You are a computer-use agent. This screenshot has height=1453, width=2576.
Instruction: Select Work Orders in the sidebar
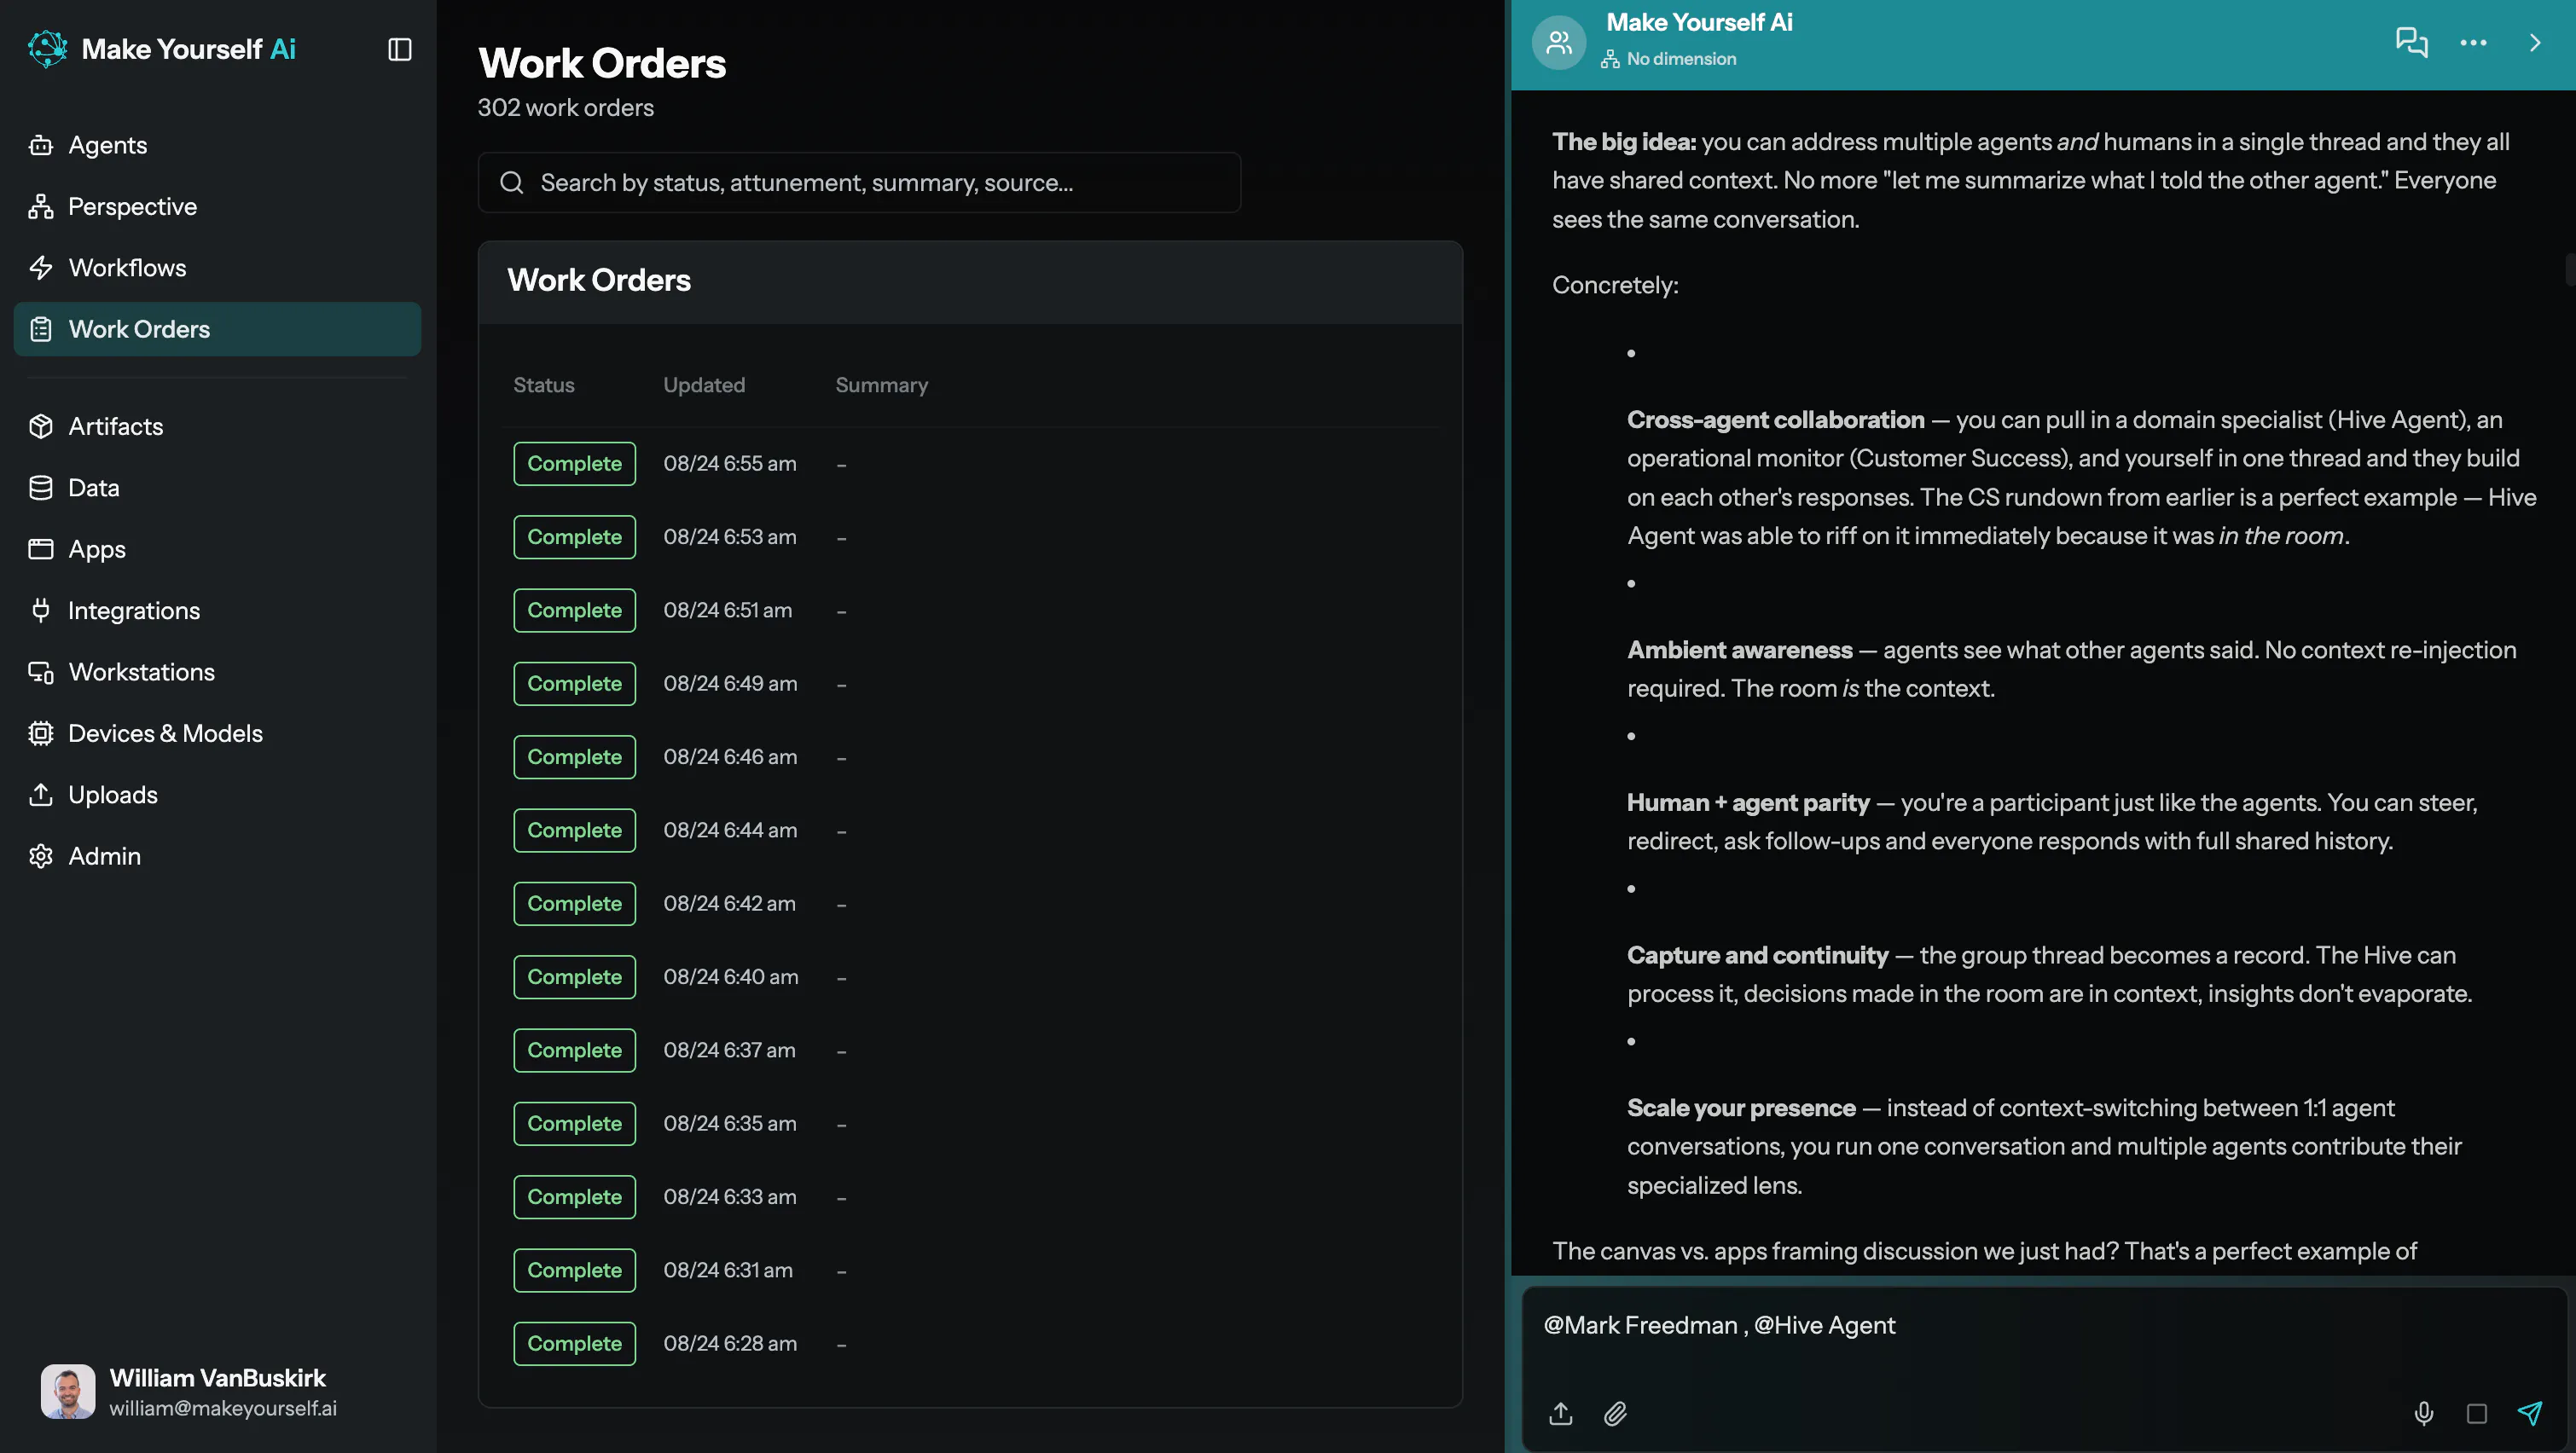point(217,329)
